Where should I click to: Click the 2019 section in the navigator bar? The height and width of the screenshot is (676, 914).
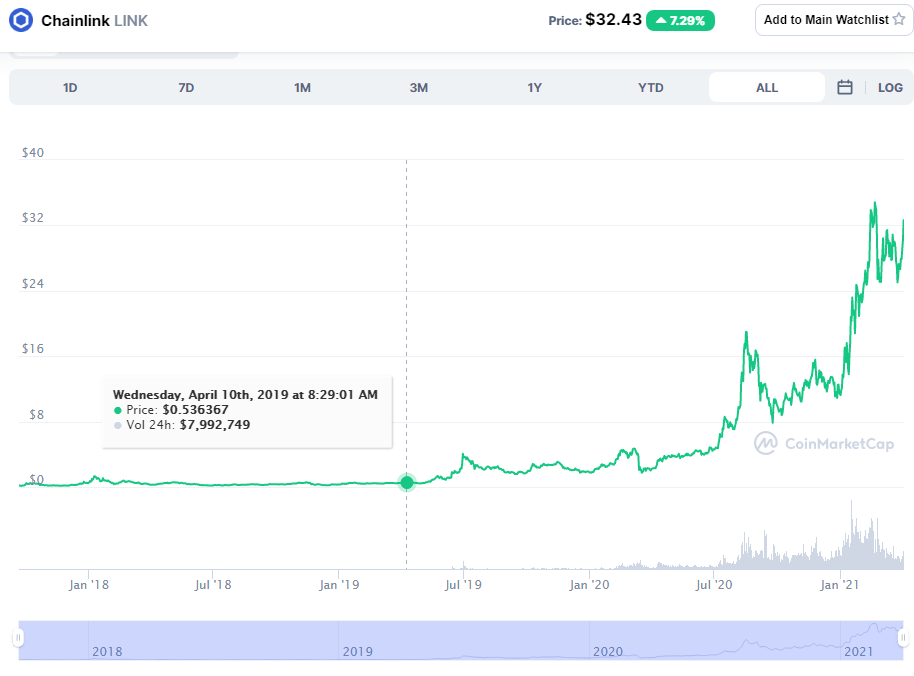[x=464, y=640]
